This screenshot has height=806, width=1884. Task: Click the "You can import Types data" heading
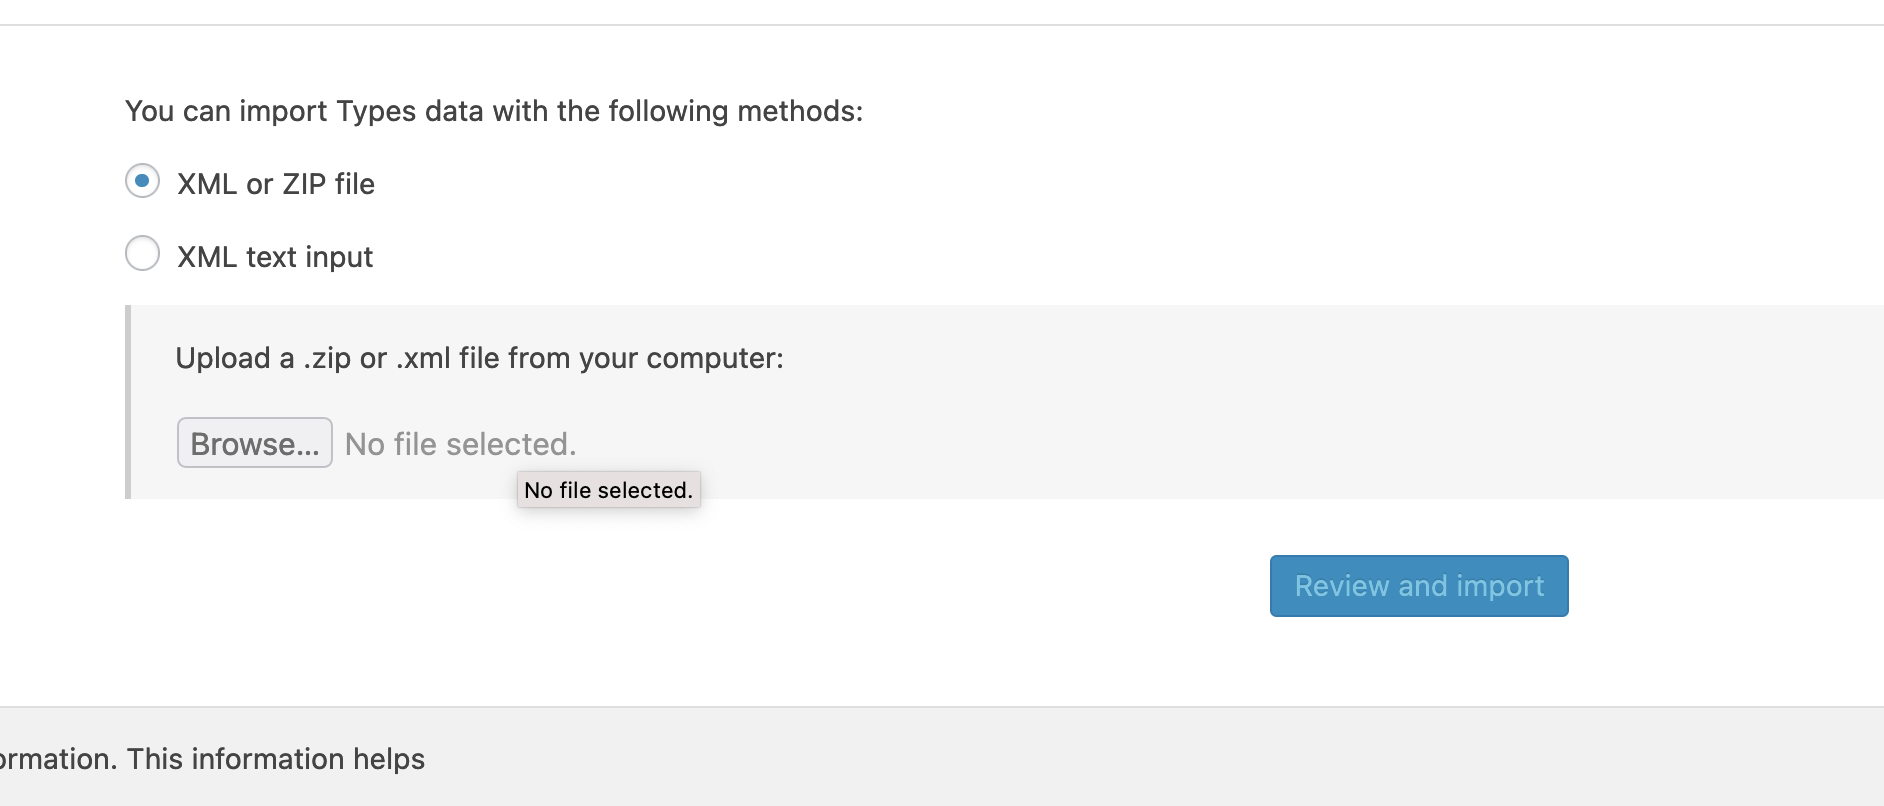[494, 111]
